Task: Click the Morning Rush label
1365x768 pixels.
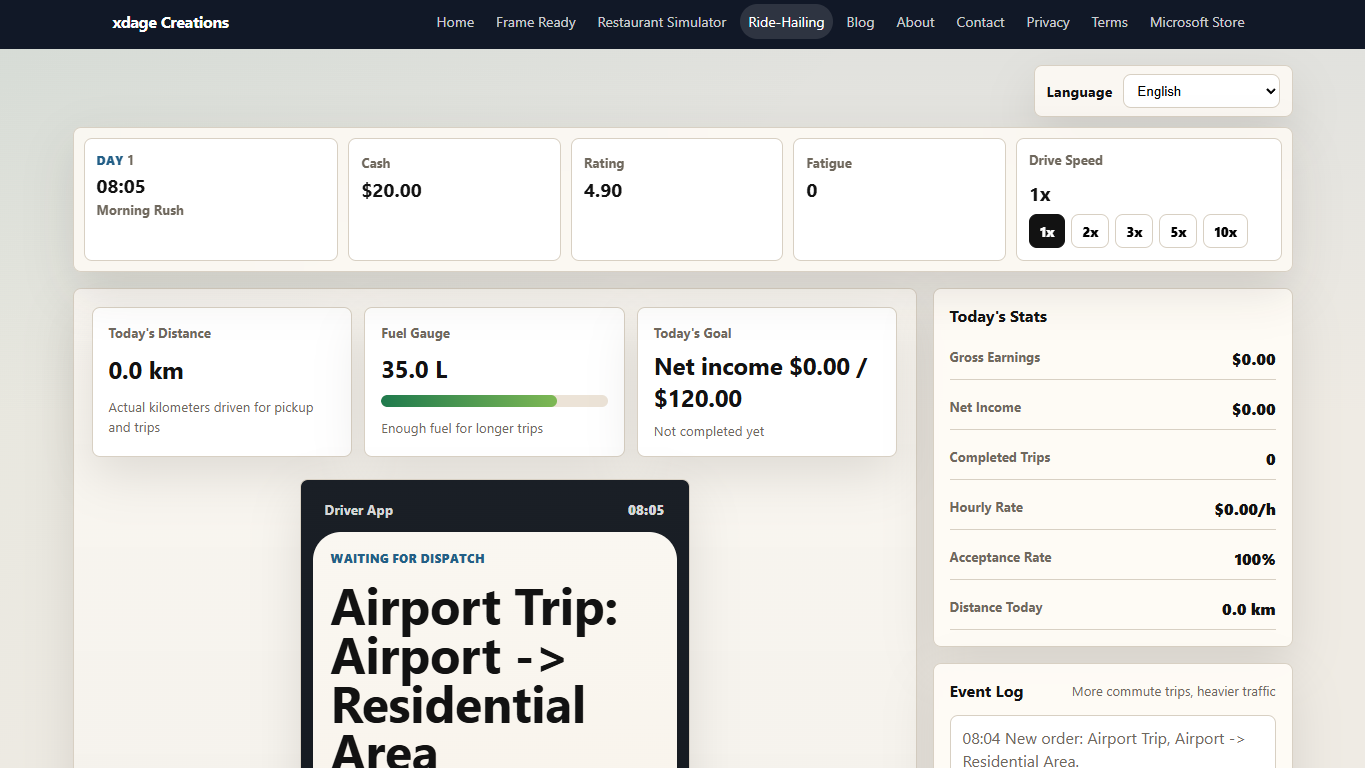Action: (140, 210)
